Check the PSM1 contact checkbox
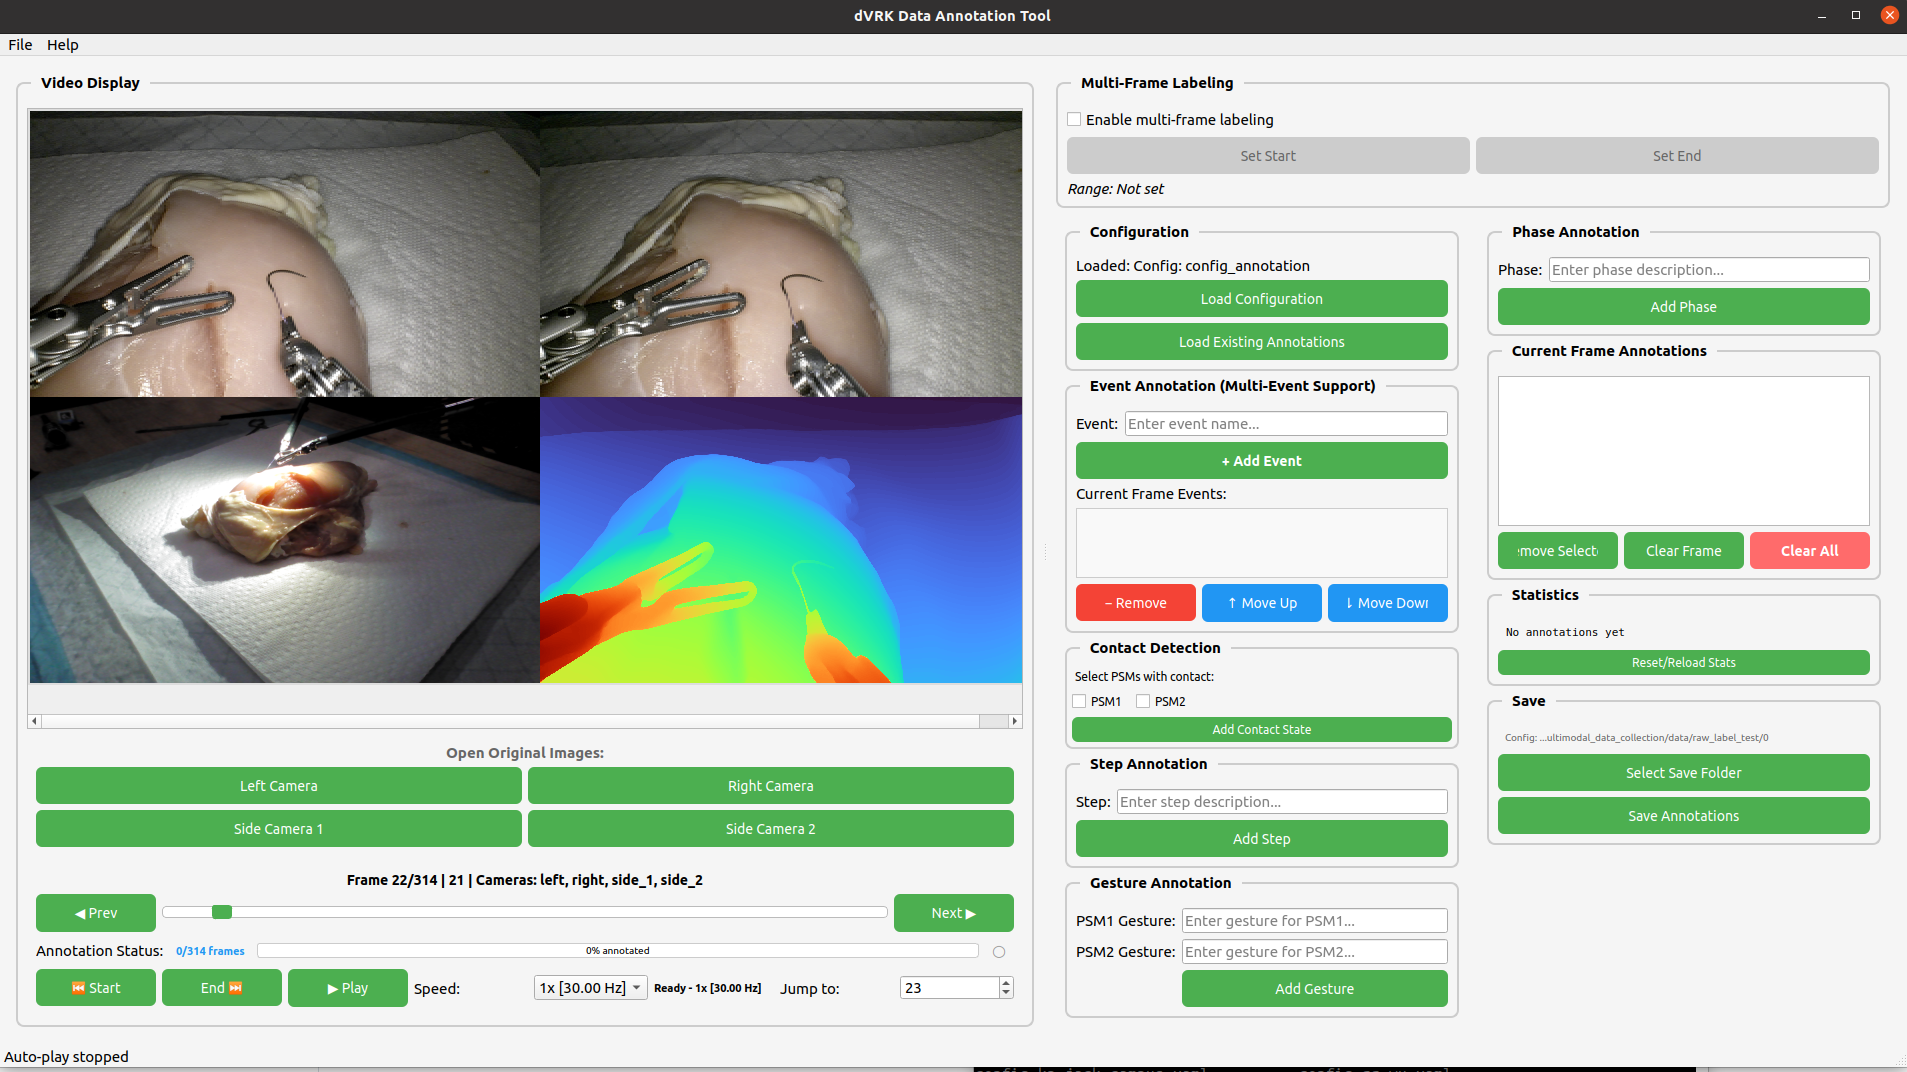The image size is (1907, 1072). coord(1080,701)
